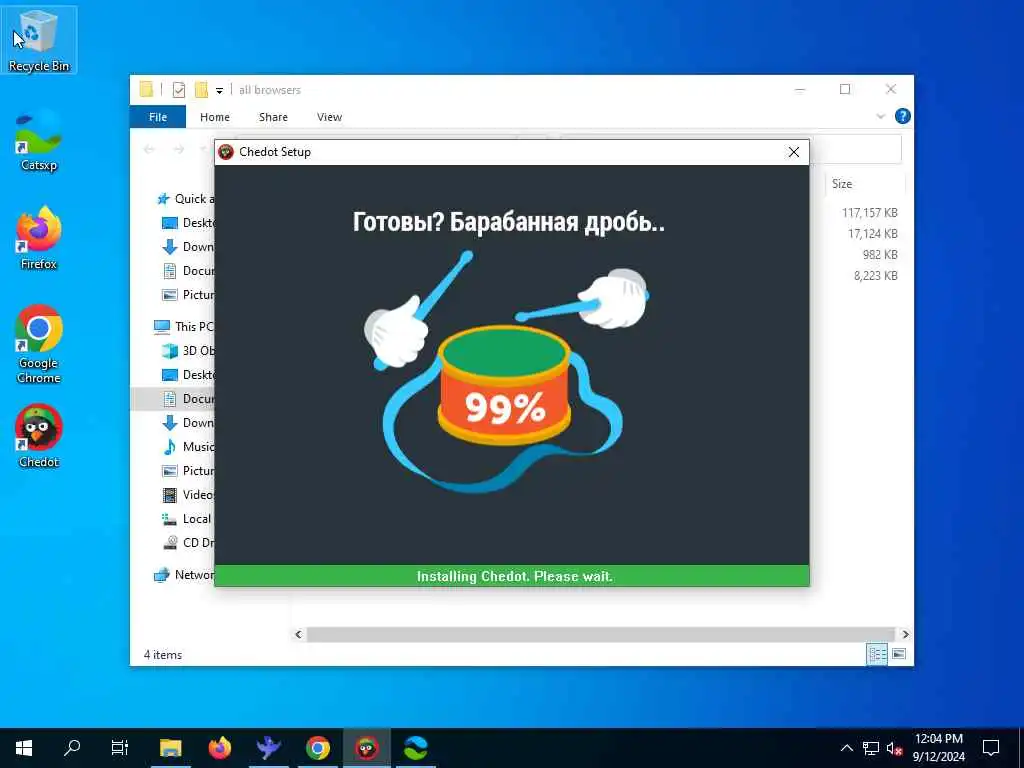Open Chrome from the taskbar

(317, 748)
